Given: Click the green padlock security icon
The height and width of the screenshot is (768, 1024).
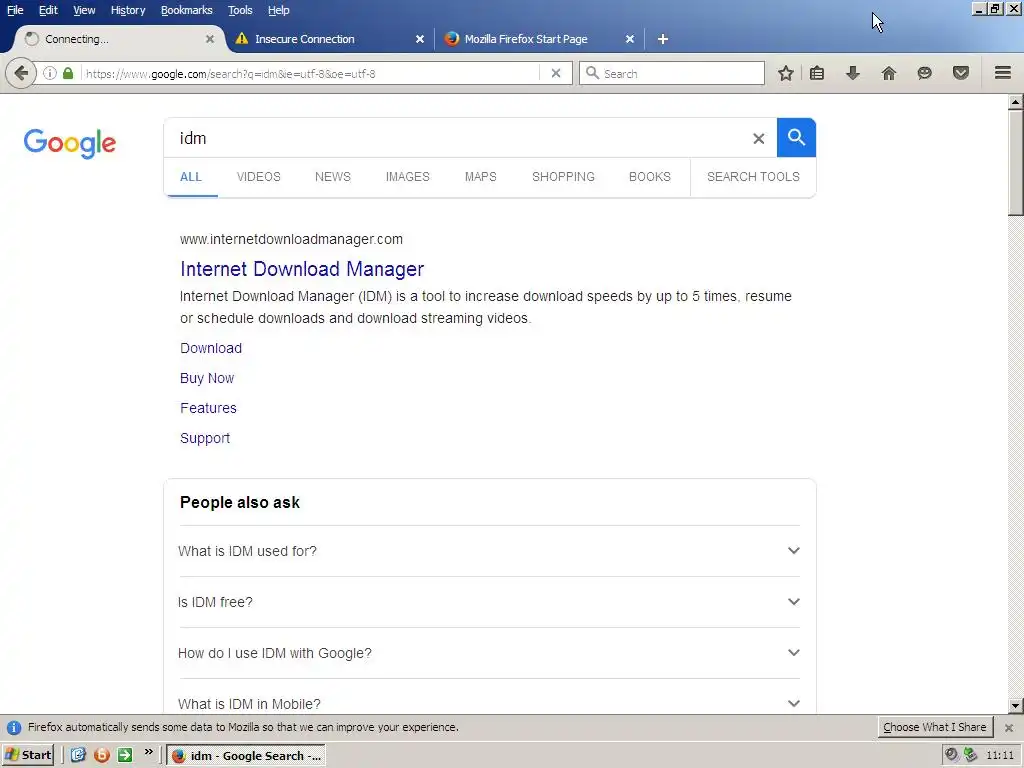Looking at the screenshot, I should (x=68, y=73).
